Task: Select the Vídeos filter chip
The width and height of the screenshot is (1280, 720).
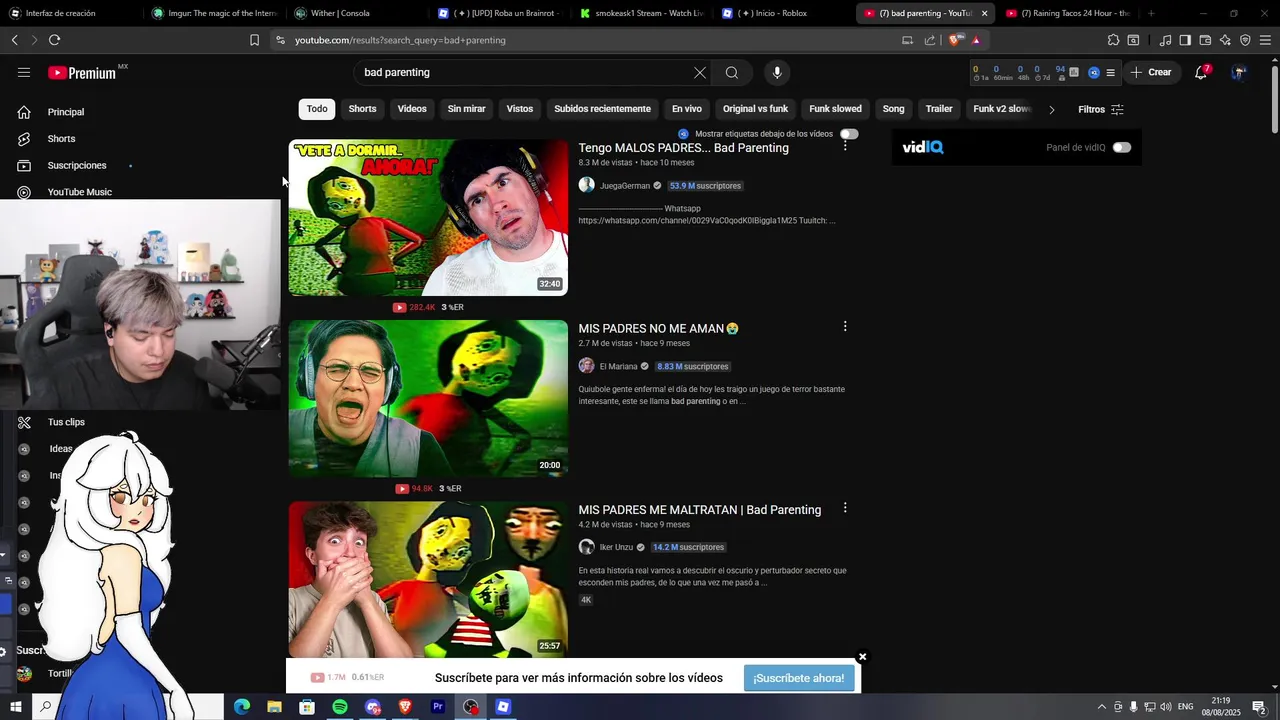Action: click(412, 109)
